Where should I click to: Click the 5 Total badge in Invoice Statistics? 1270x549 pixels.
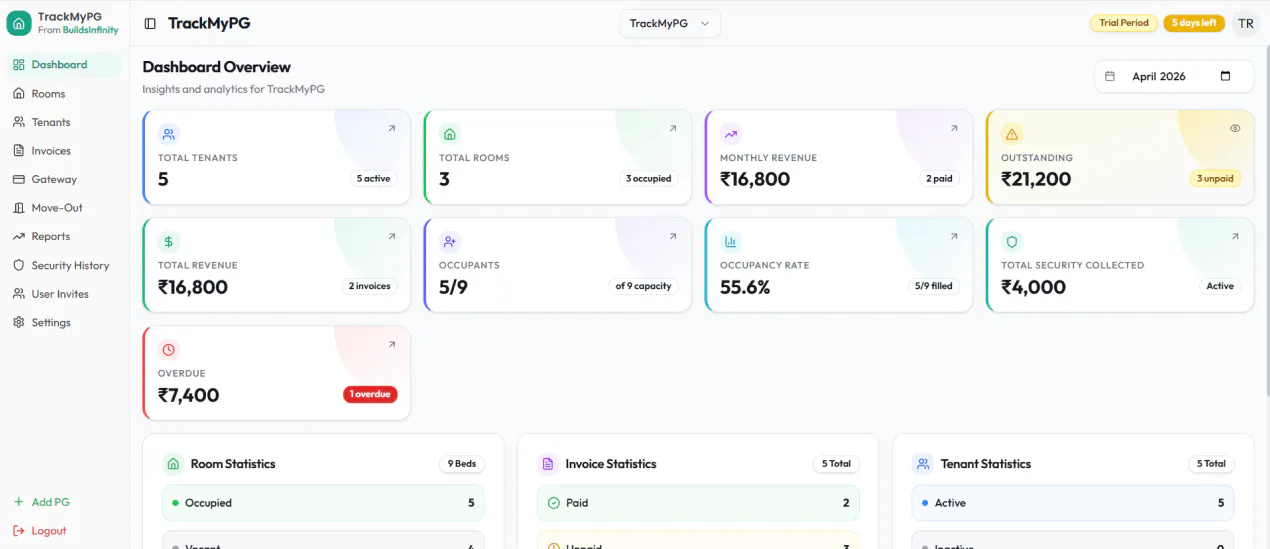point(836,464)
